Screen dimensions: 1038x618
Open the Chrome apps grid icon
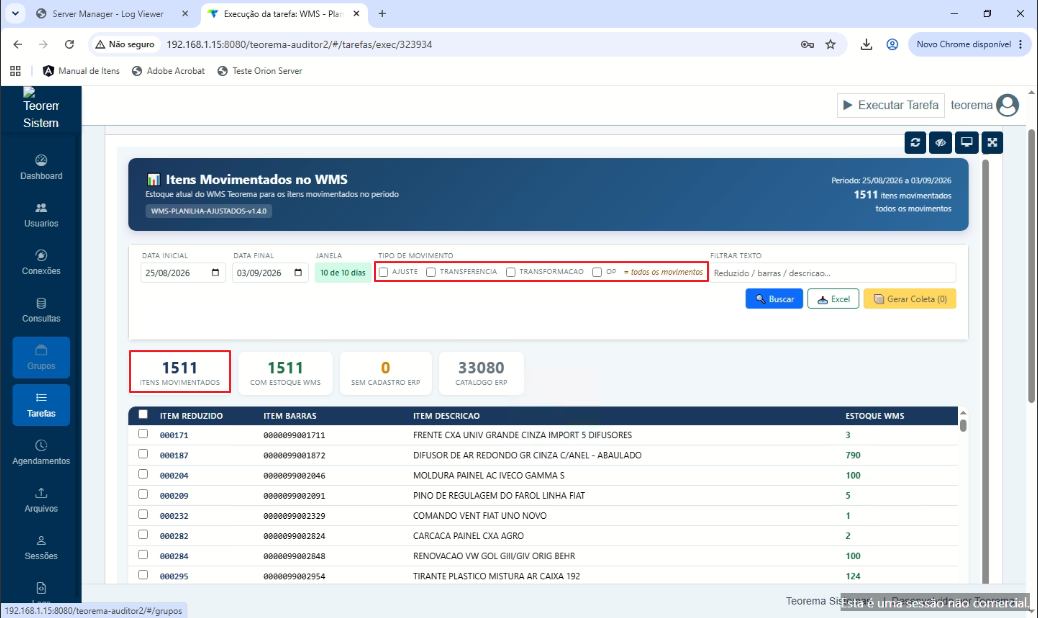click(15, 71)
